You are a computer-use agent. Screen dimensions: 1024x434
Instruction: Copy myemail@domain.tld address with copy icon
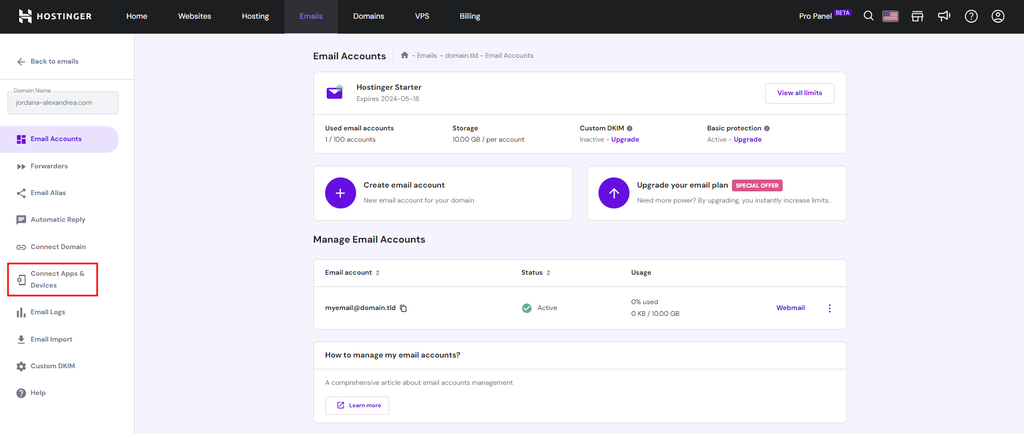coord(404,308)
